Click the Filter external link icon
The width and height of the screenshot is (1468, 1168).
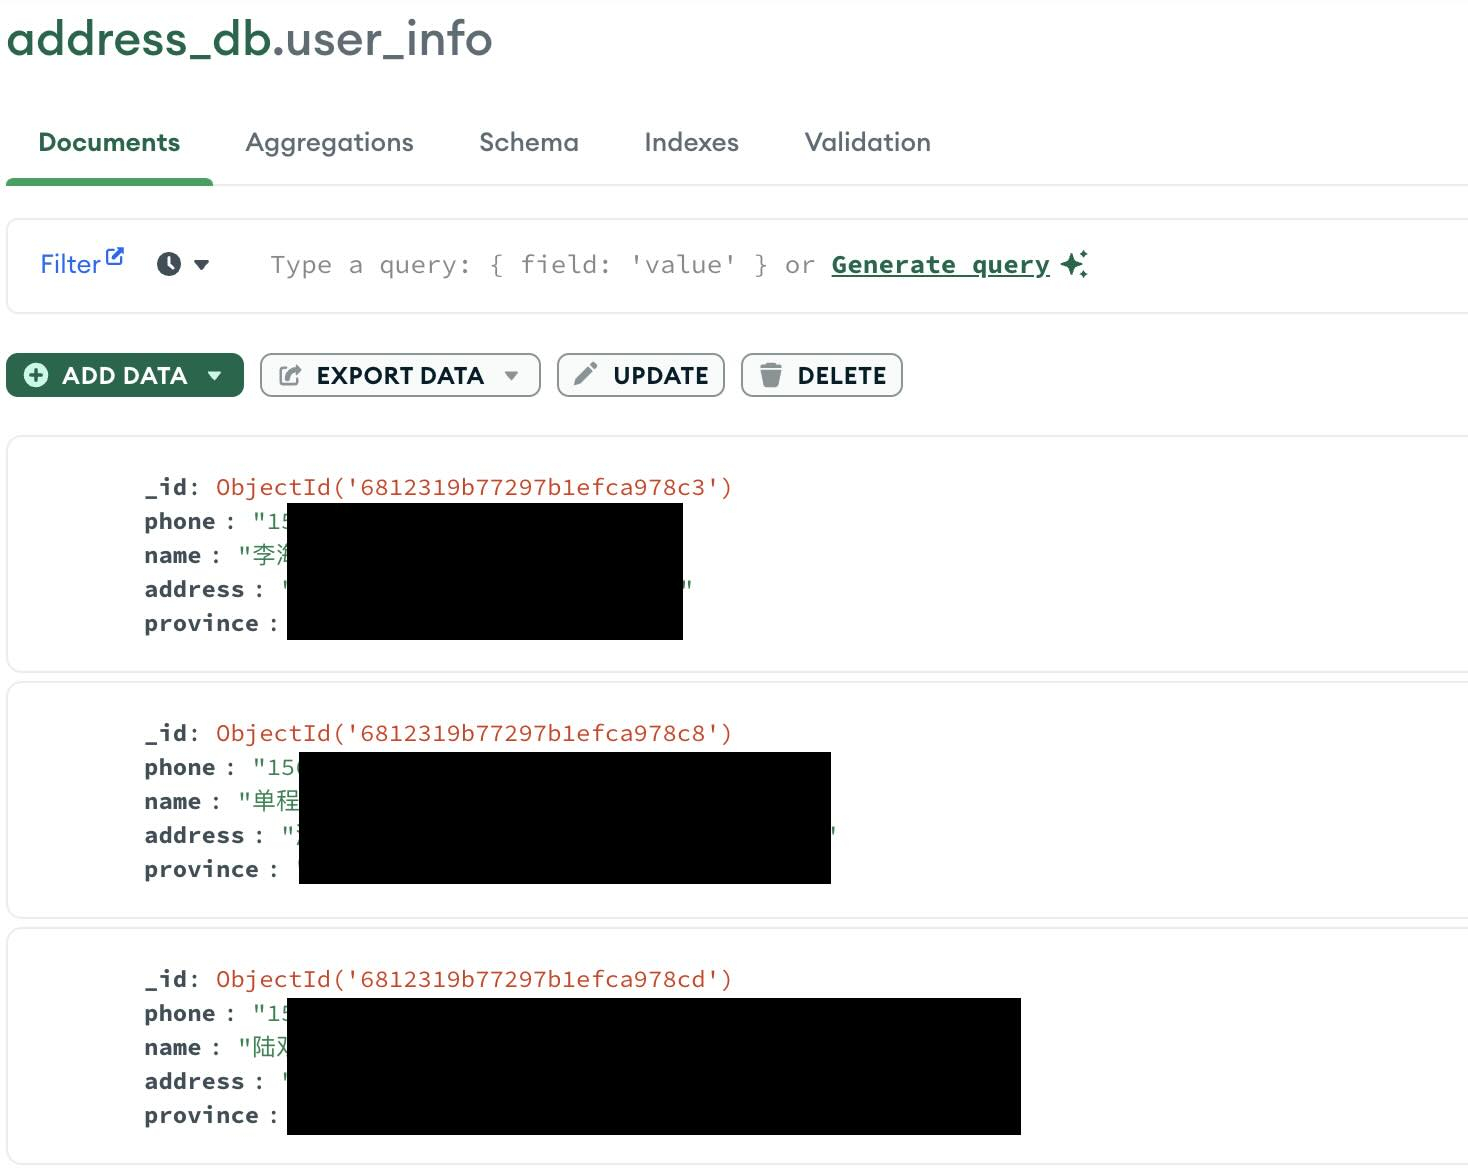[x=115, y=256]
